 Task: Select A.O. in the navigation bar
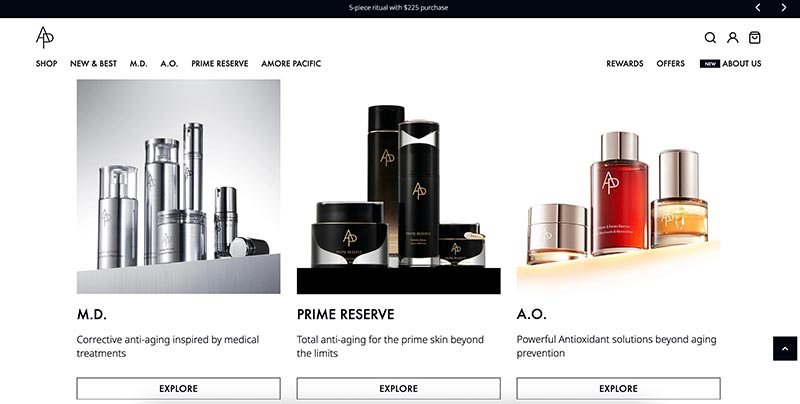(x=169, y=64)
